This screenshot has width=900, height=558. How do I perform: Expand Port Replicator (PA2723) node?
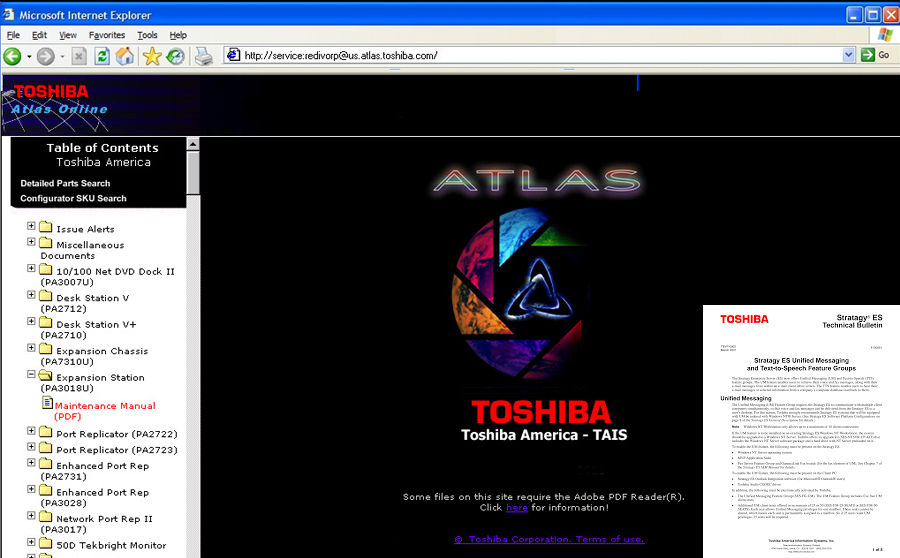[31, 447]
